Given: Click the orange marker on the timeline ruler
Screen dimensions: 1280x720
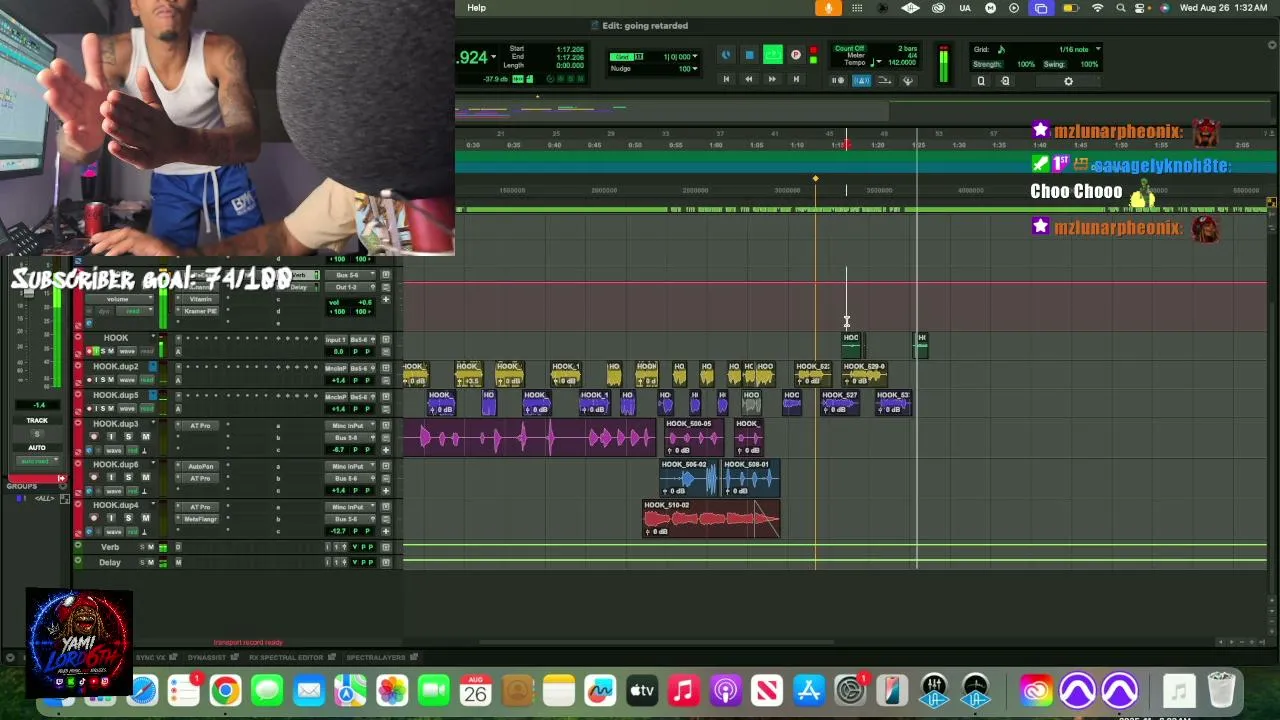Looking at the screenshot, I should point(815,180).
